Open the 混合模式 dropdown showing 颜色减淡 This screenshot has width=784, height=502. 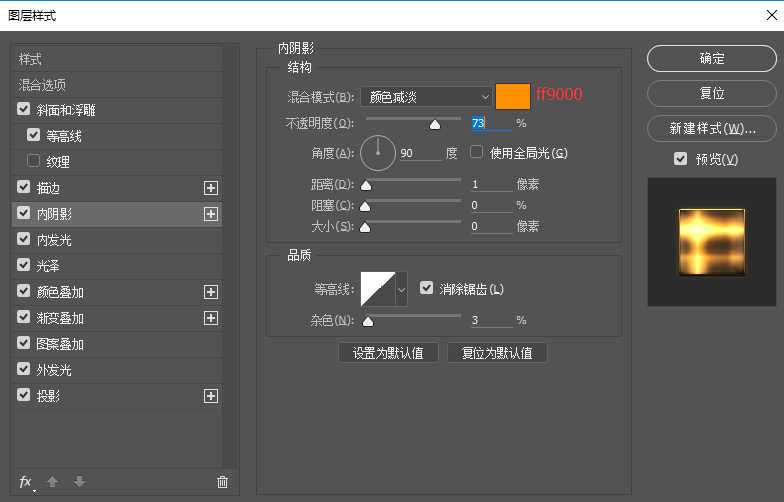click(426, 96)
